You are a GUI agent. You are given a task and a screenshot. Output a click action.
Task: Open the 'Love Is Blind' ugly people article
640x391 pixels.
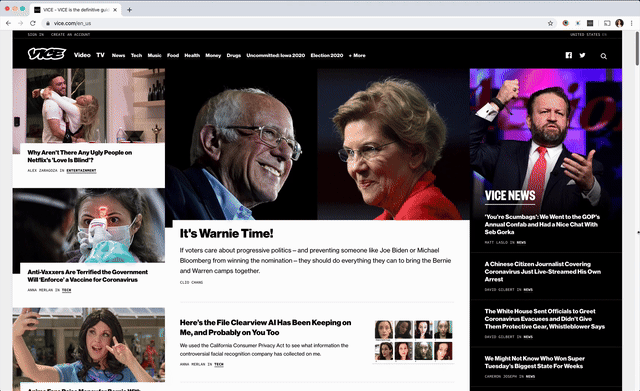tap(80, 156)
